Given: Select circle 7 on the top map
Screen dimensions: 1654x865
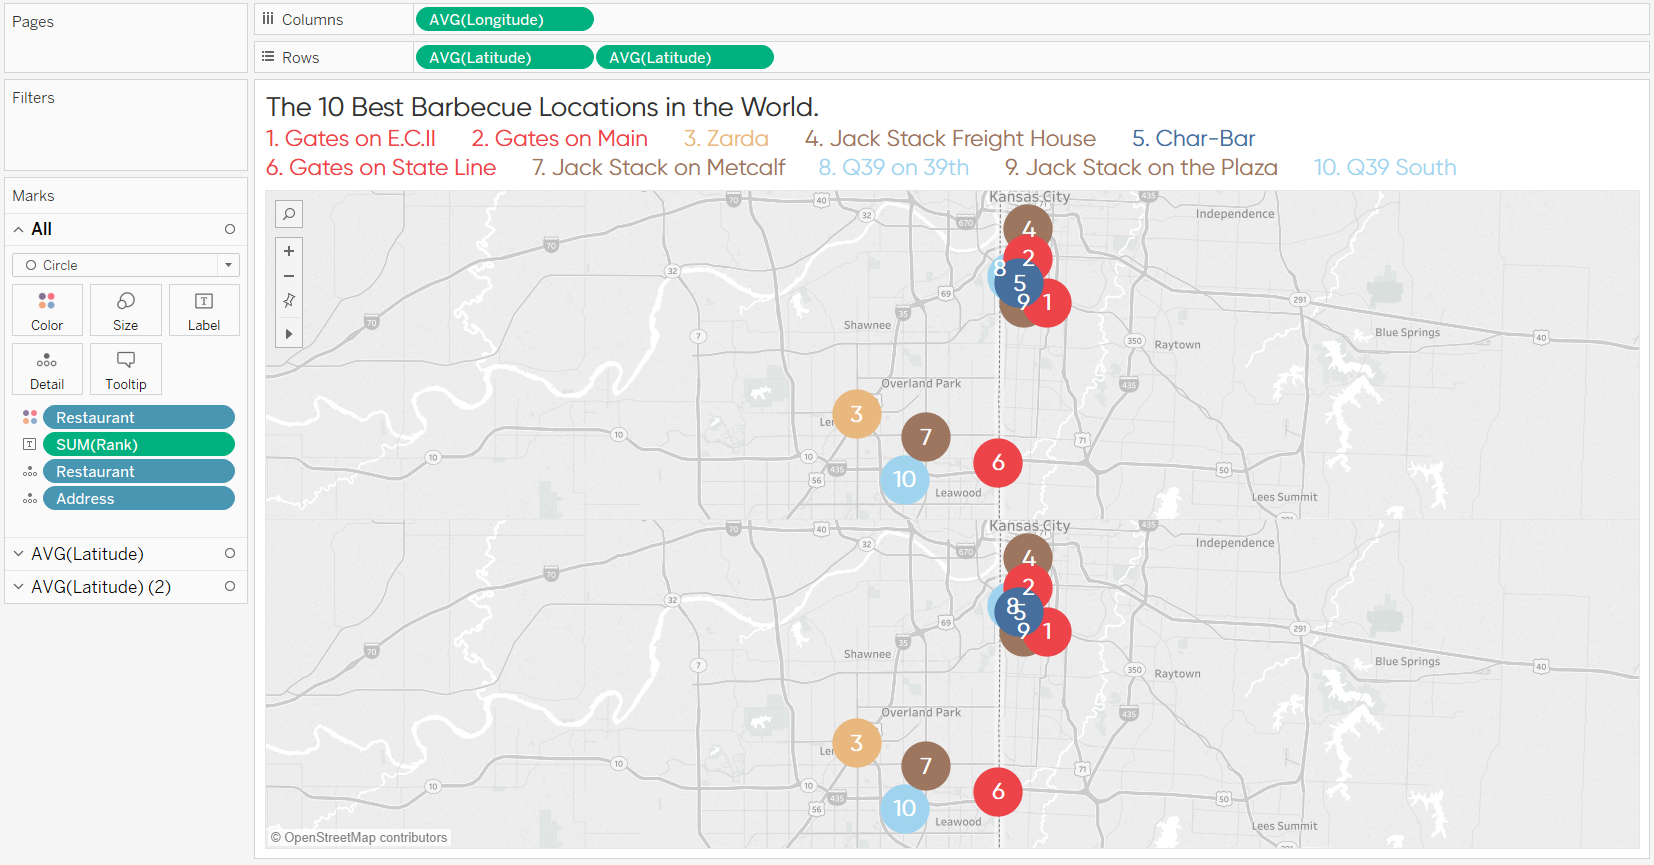Looking at the screenshot, I should pos(926,437).
